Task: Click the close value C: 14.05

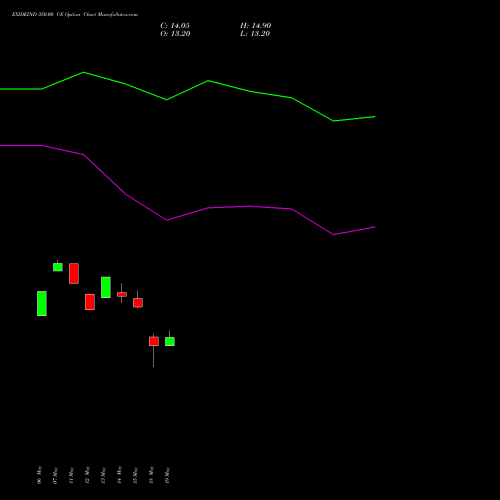Action: click(175, 26)
